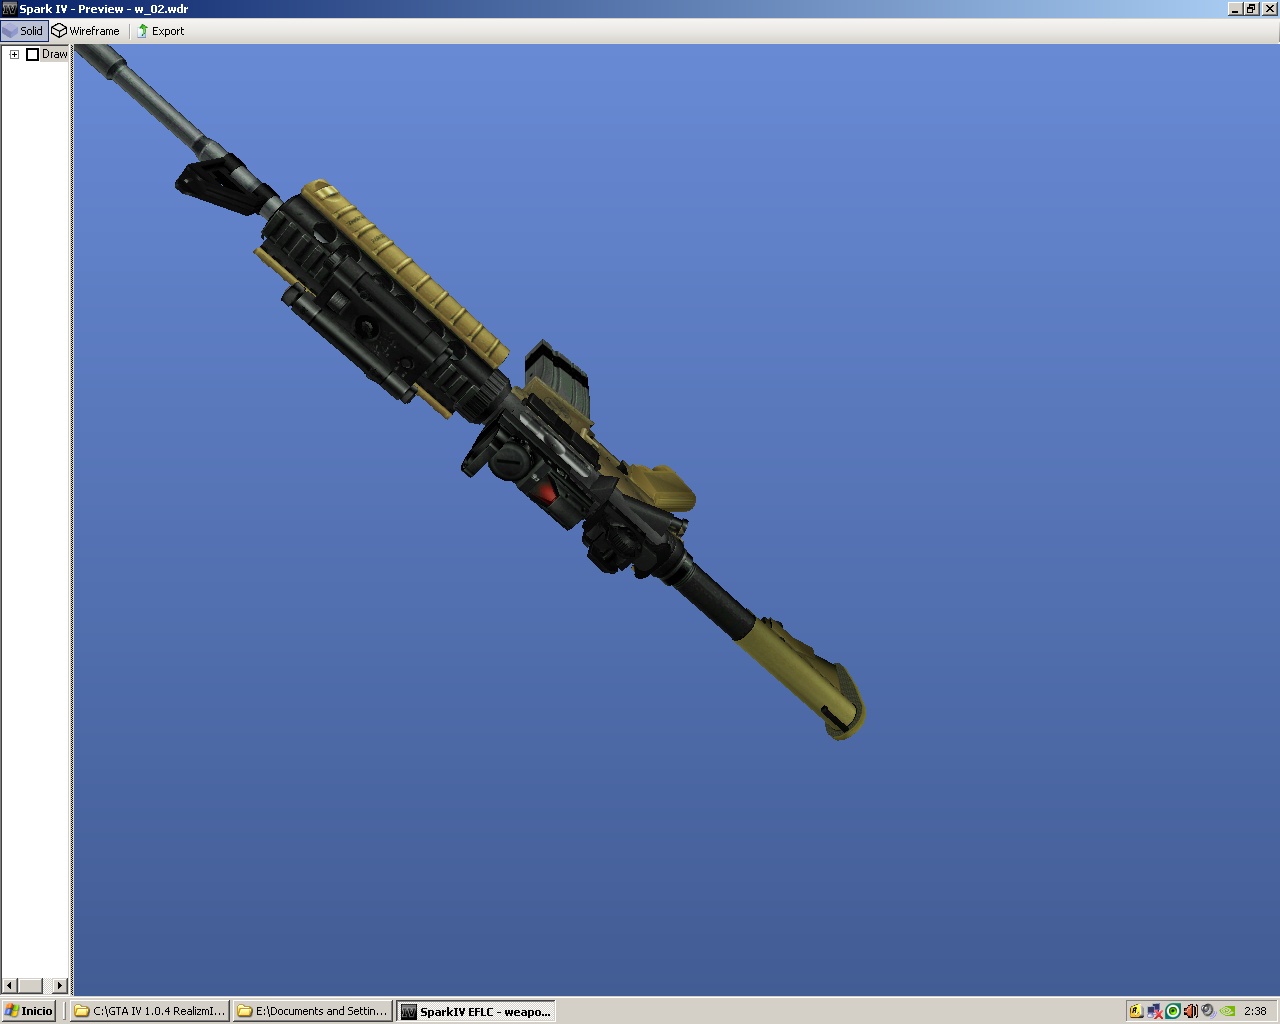Switch to Documents and Settings folder window

click(x=312, y=1011)
